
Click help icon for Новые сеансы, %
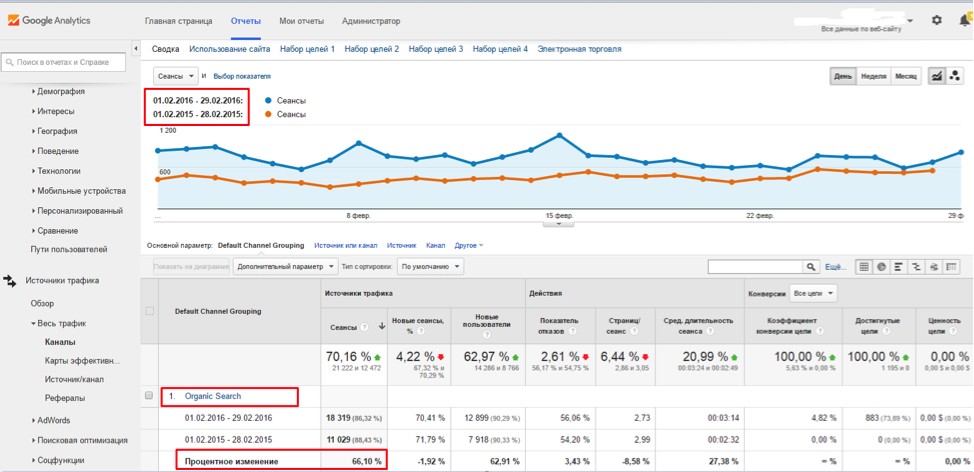[422, 331]
